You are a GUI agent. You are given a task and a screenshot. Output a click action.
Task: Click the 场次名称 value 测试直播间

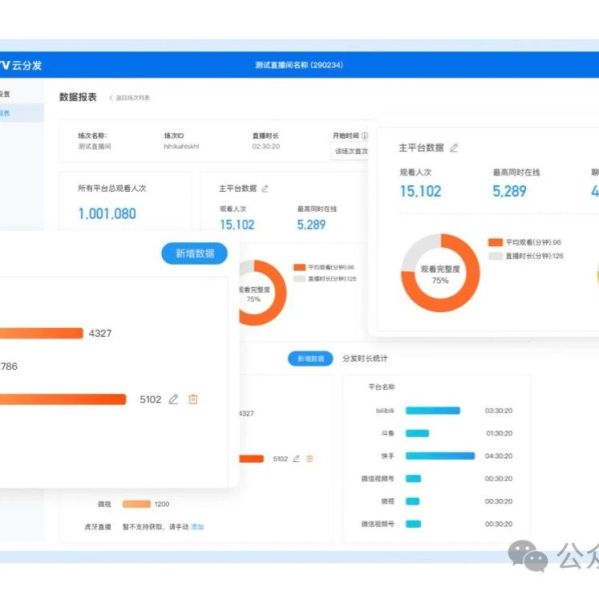click(x=95, y=147)
